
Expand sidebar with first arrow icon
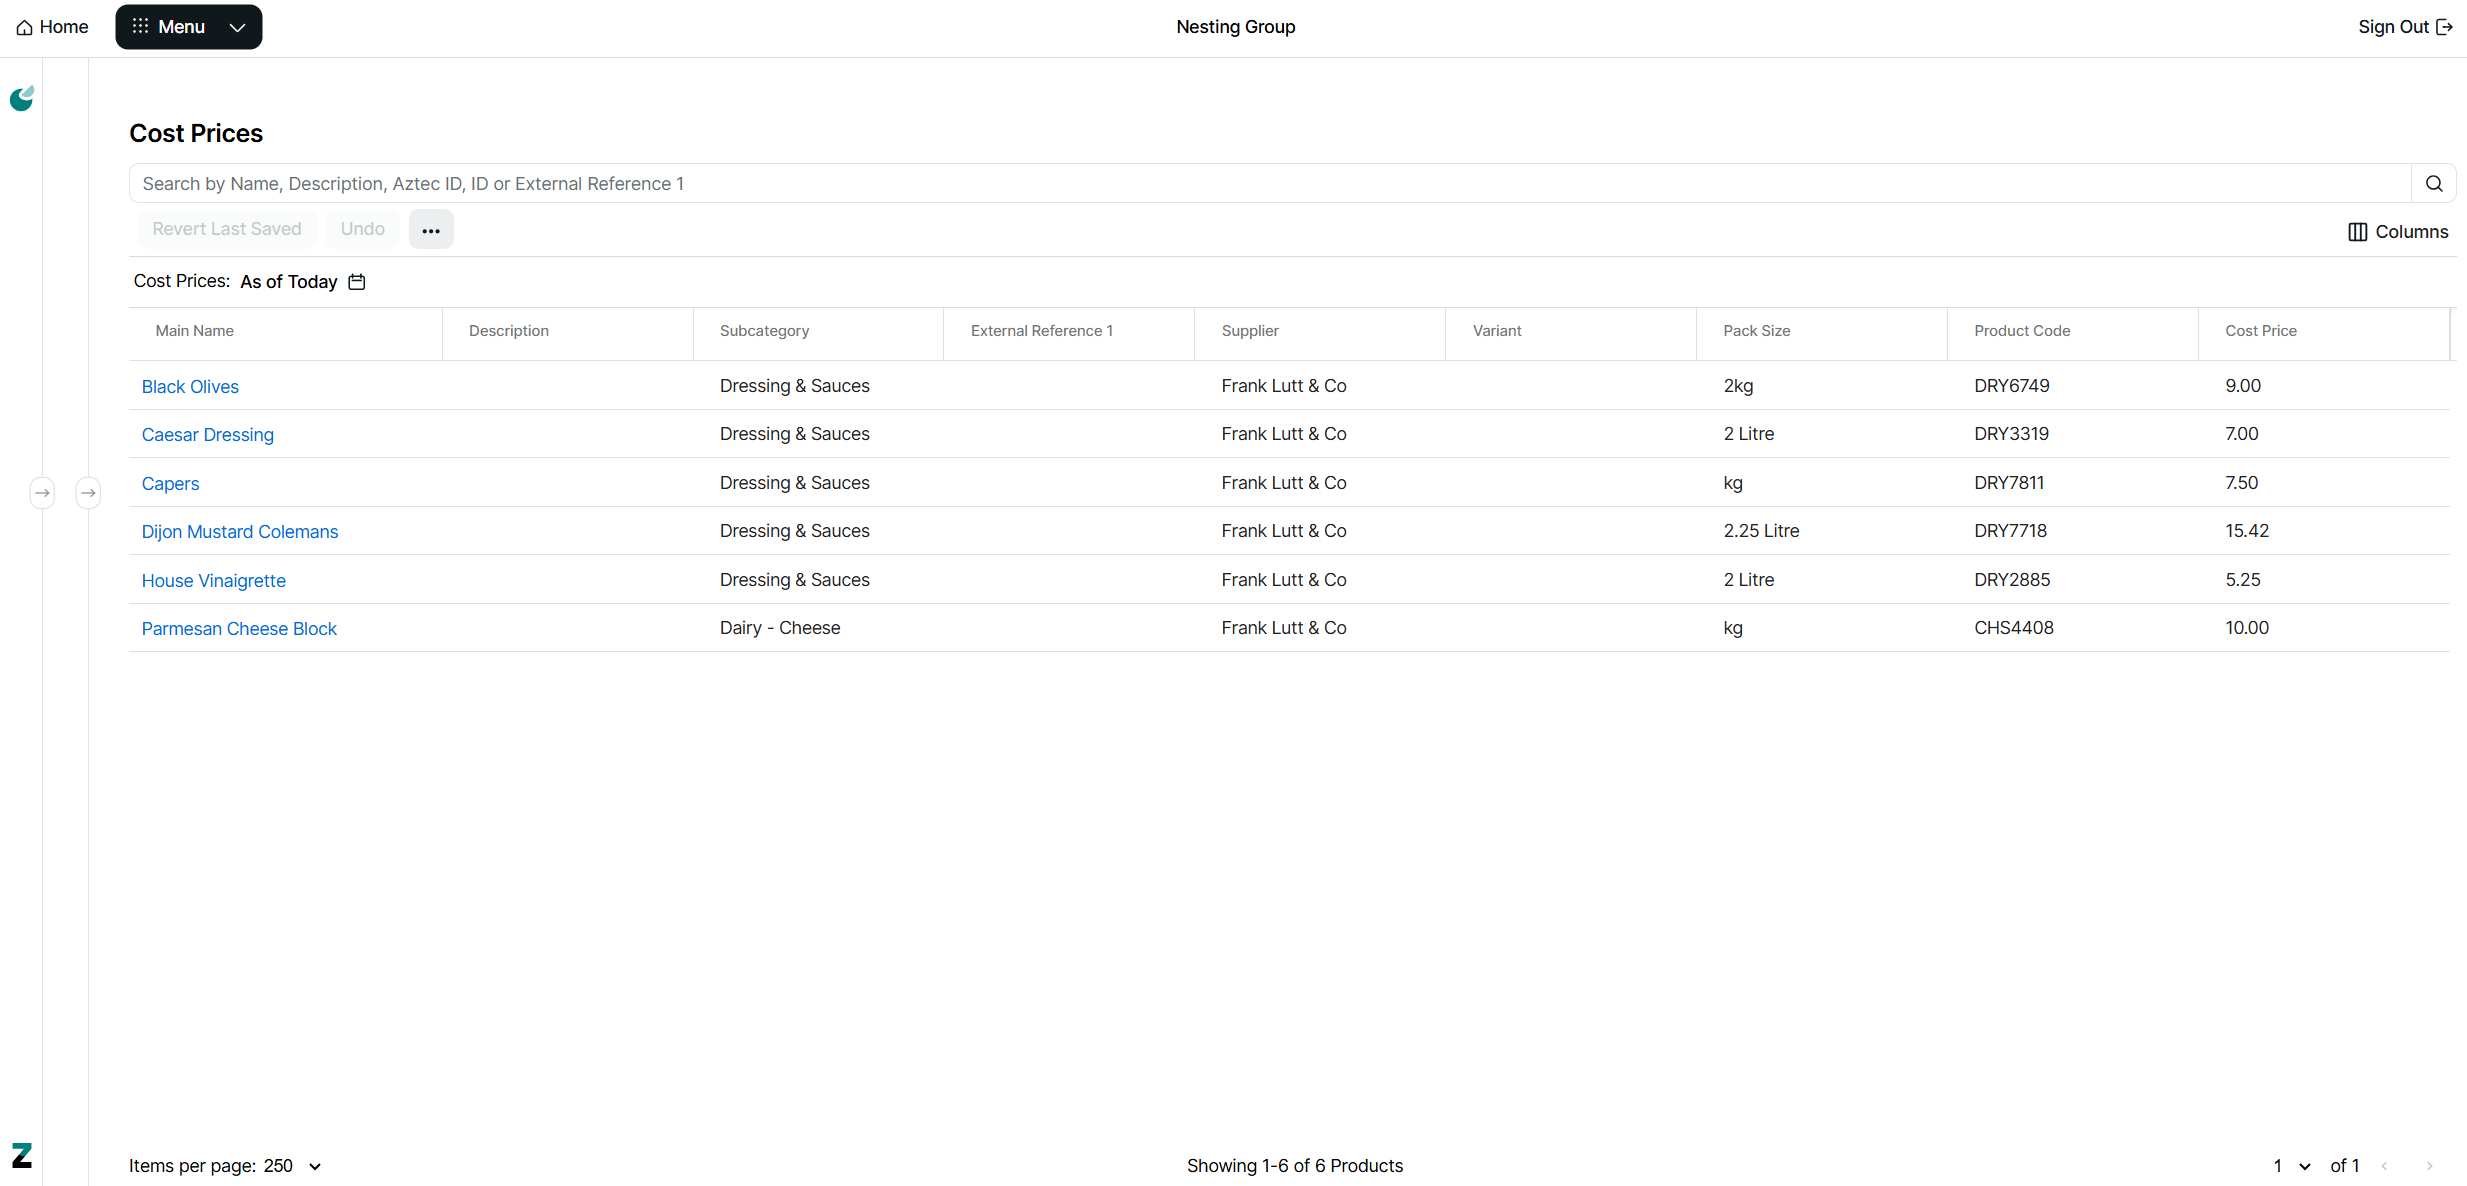tap(42, 493)
